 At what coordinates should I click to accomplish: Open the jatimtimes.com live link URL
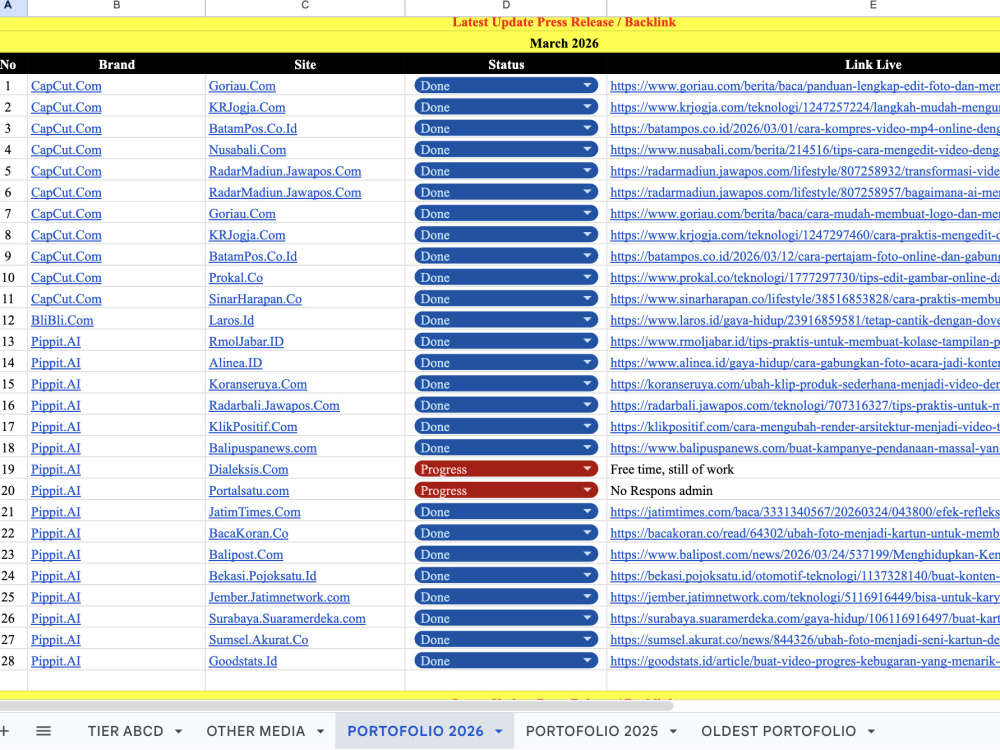tap(805, 512)
